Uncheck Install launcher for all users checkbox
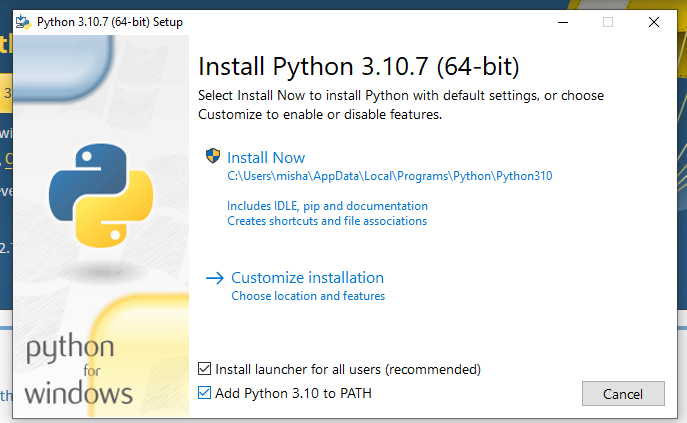Viewport: 687px width, 423px height. click(x=204, y=369)
